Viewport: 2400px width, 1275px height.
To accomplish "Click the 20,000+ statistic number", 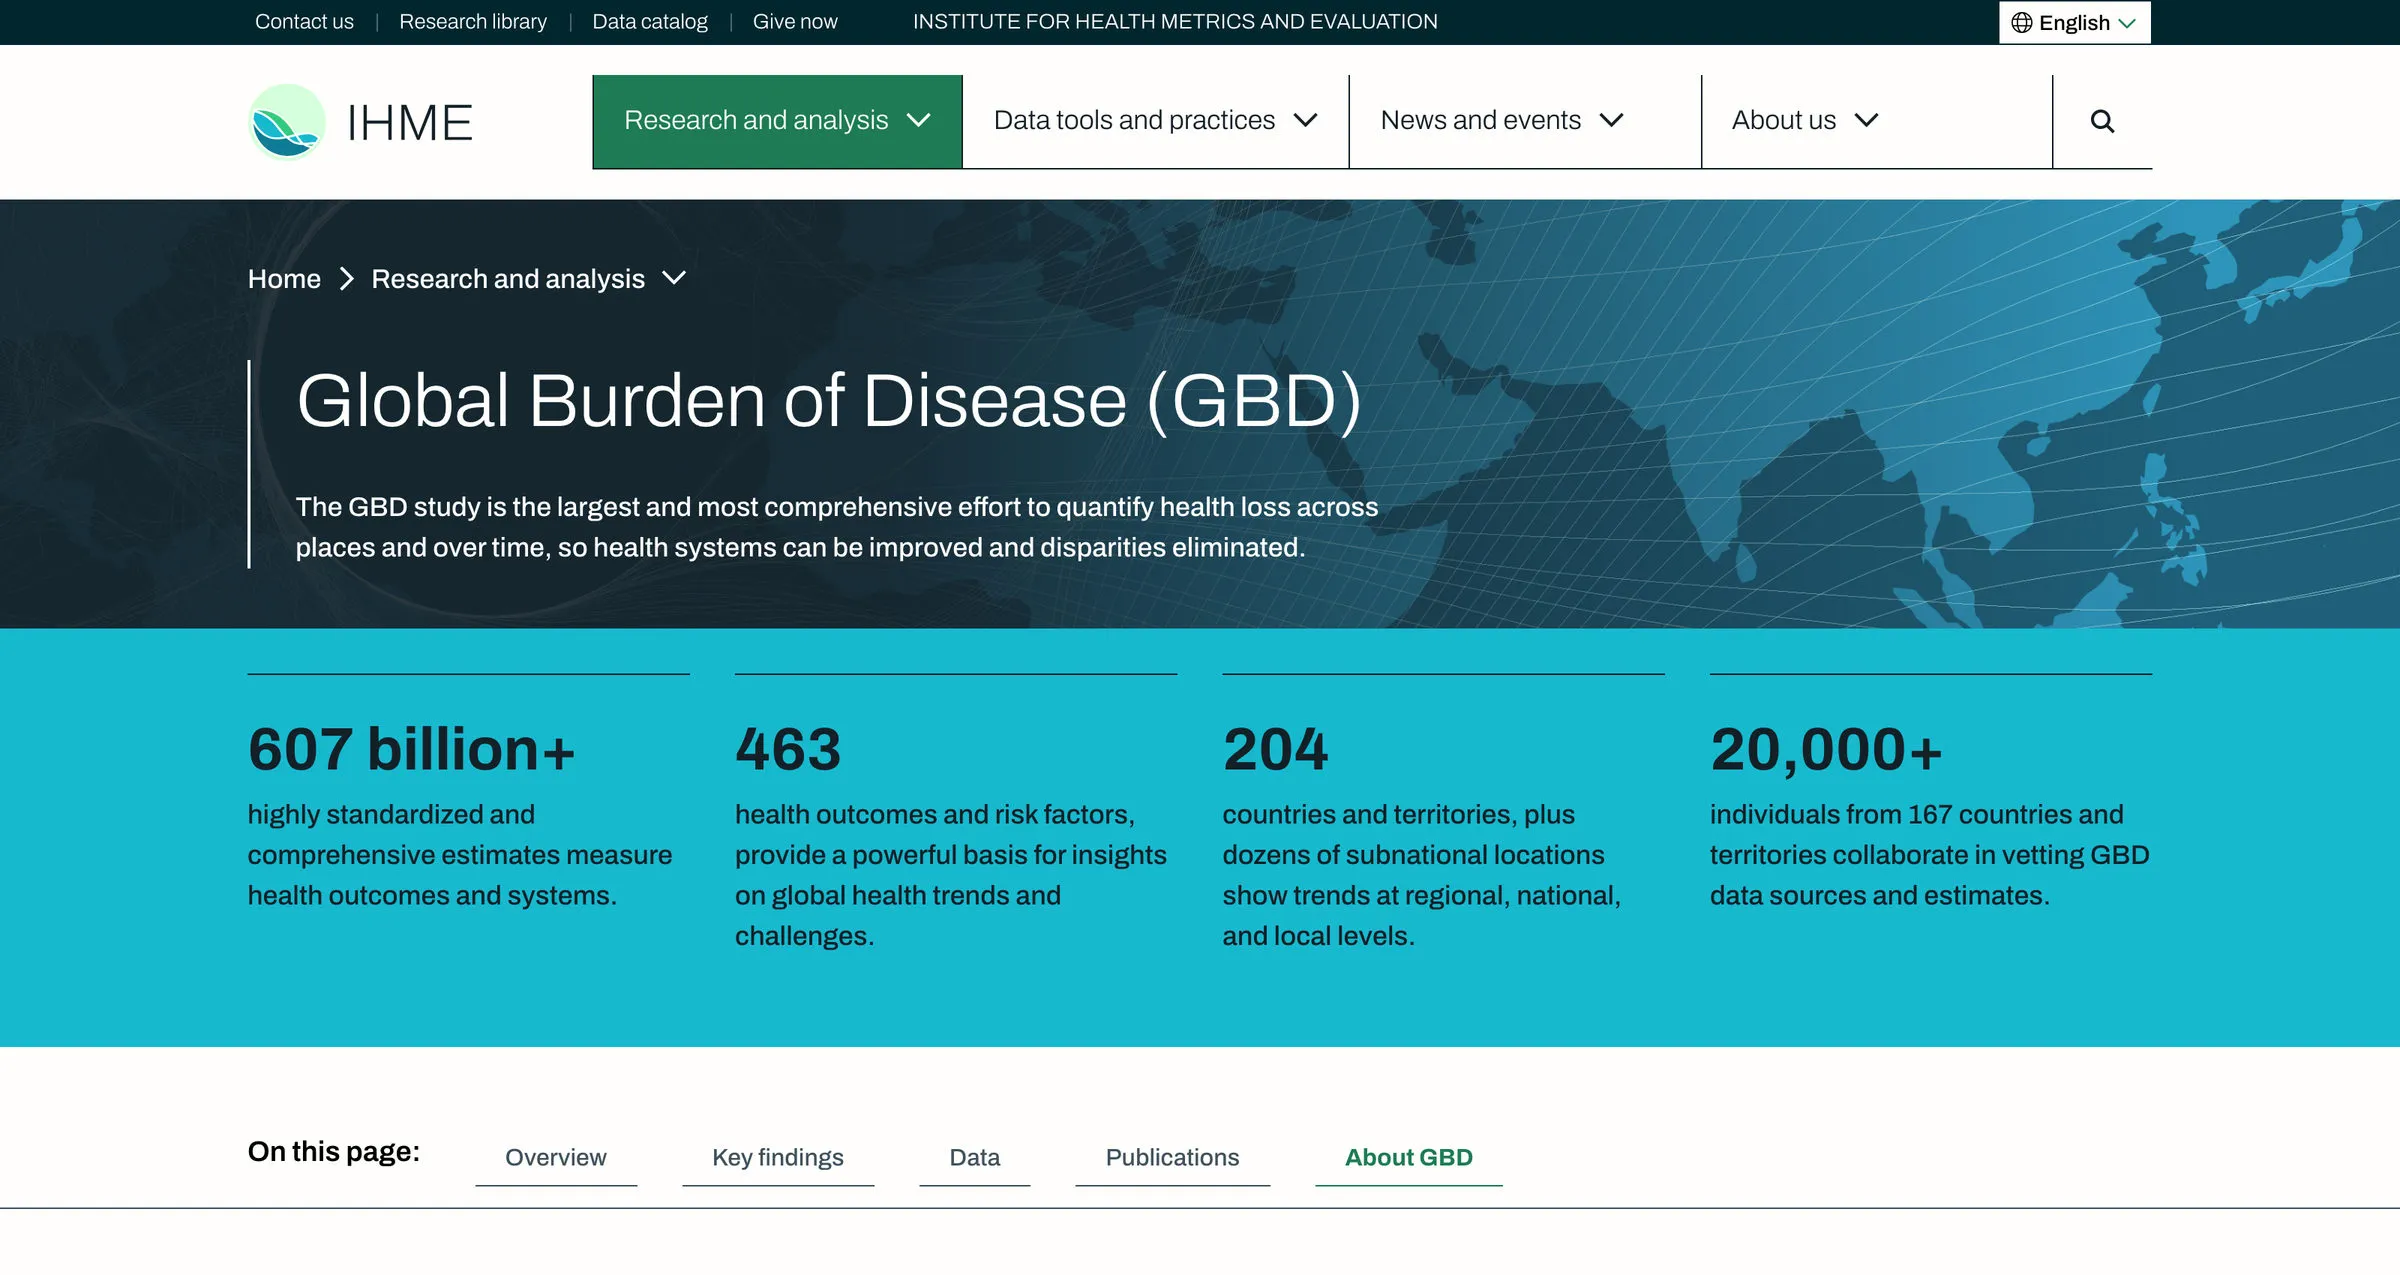I will 1826,750.
